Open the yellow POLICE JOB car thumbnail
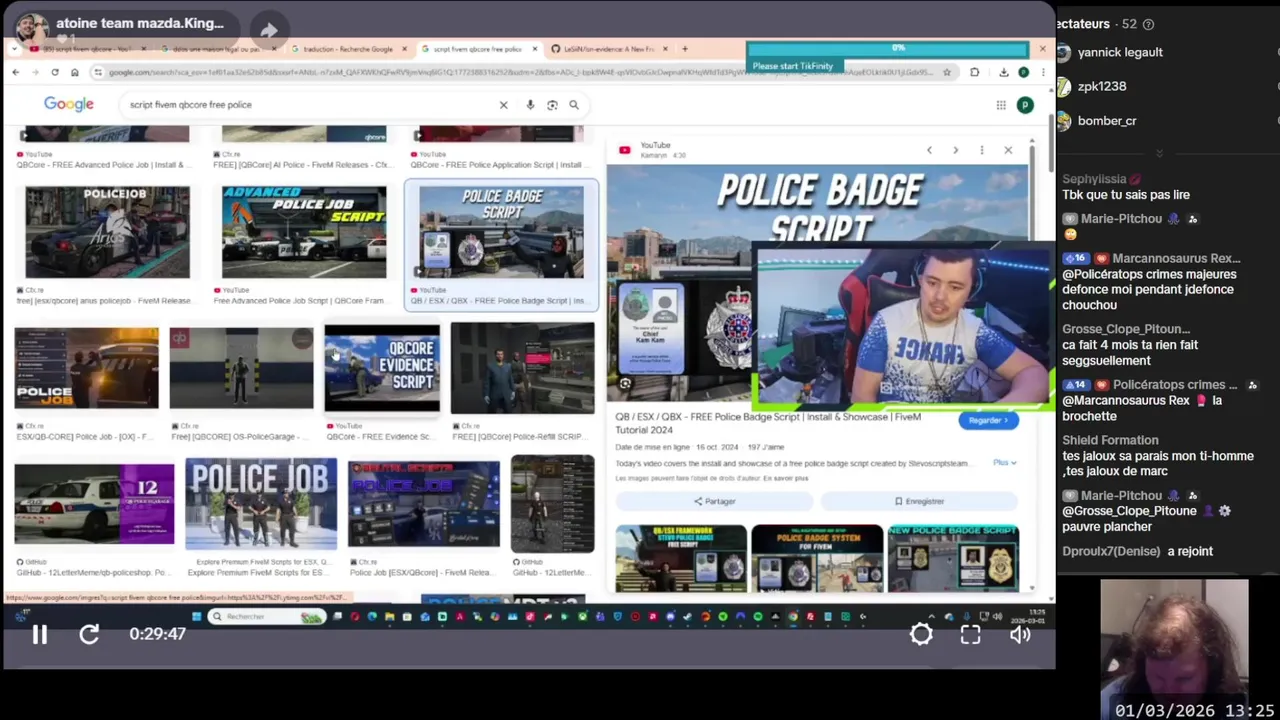The width and height of the screenshot is (1280, 720). click(x=86, y=368)
